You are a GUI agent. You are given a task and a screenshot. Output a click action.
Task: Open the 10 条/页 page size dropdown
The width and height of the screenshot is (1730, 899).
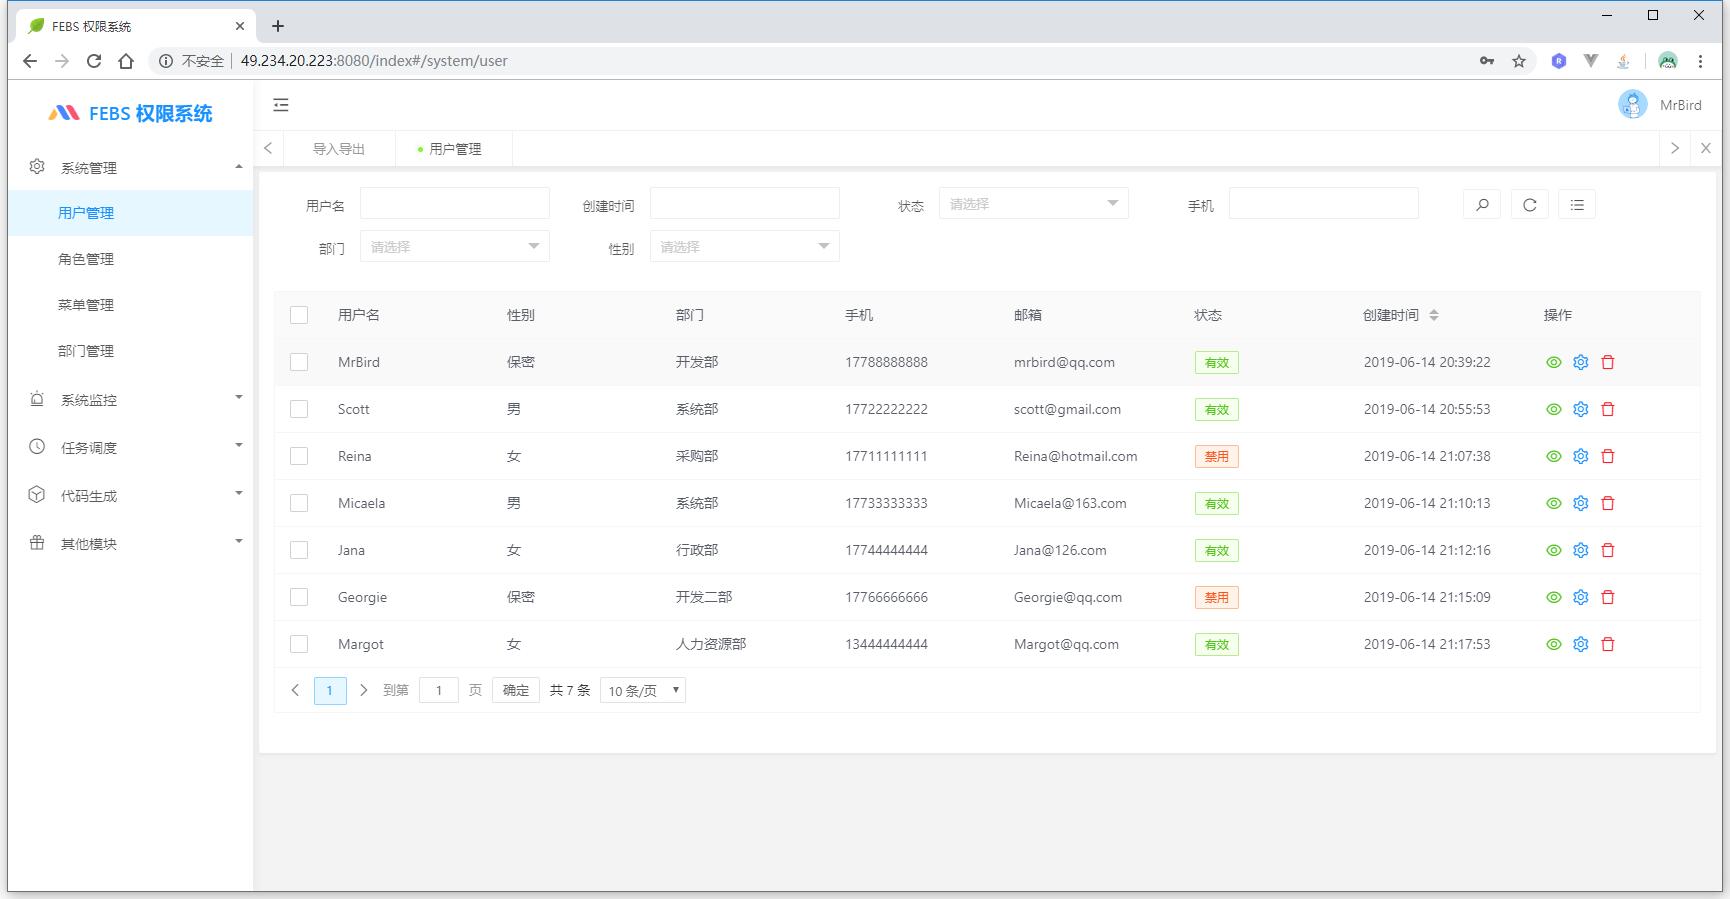click(x=643, y=690)
